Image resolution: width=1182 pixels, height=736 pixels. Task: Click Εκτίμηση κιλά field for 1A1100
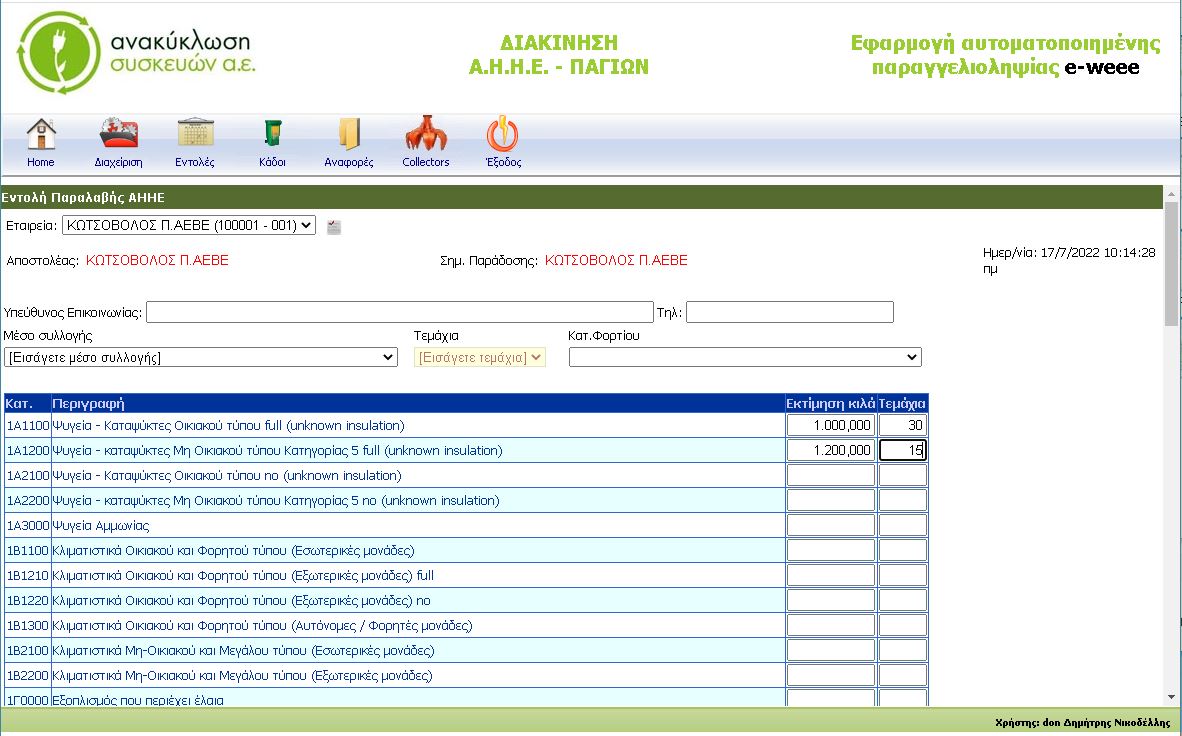pyautogui.click(x=831, y=425)
